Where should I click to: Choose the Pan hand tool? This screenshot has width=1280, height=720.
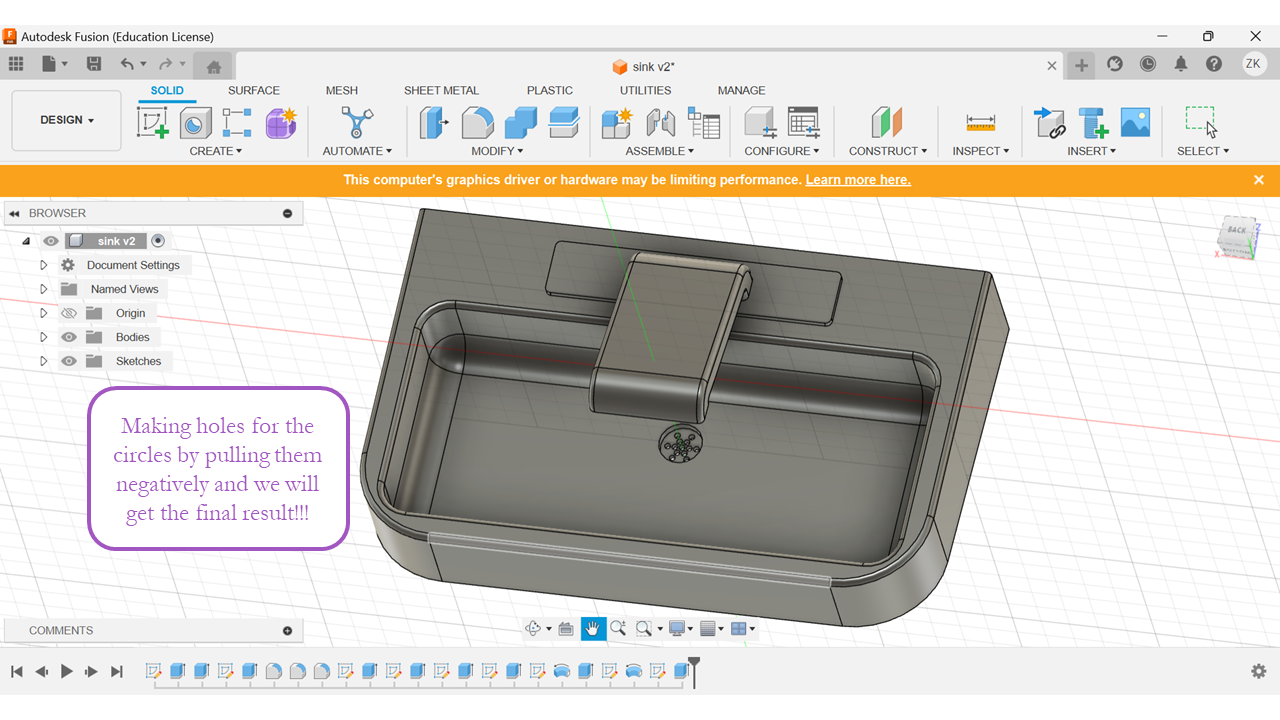coord(593,629)
